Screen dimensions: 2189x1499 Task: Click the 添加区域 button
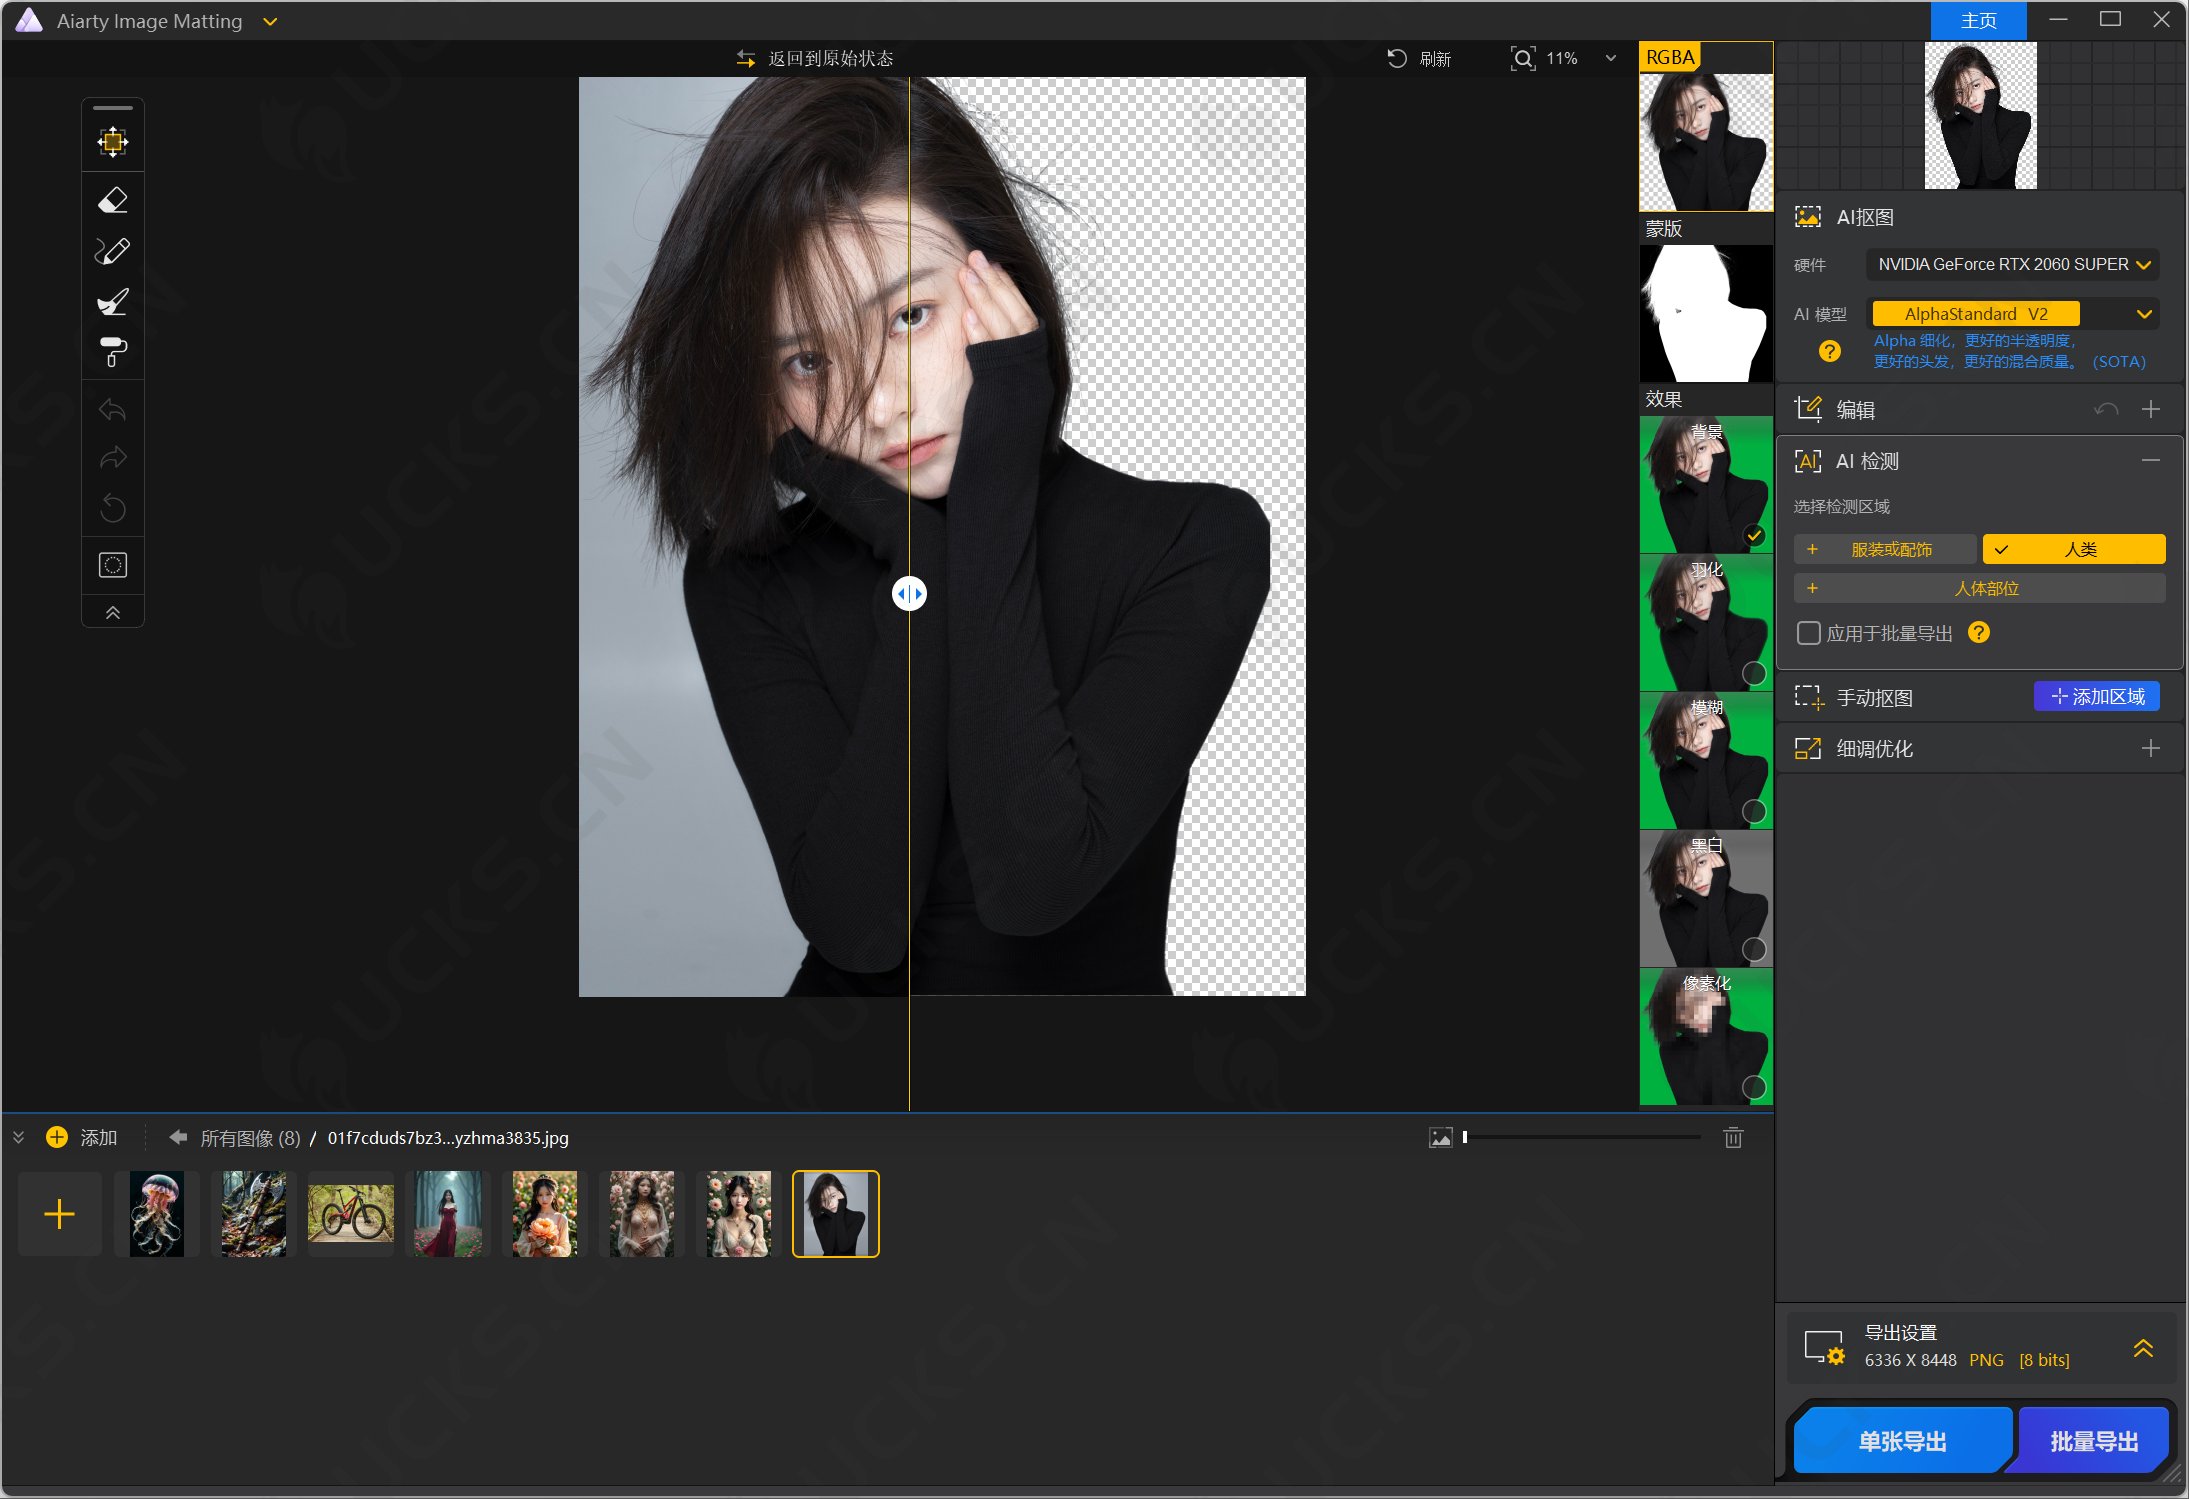pyautogui.click(x=2097, y=696)
